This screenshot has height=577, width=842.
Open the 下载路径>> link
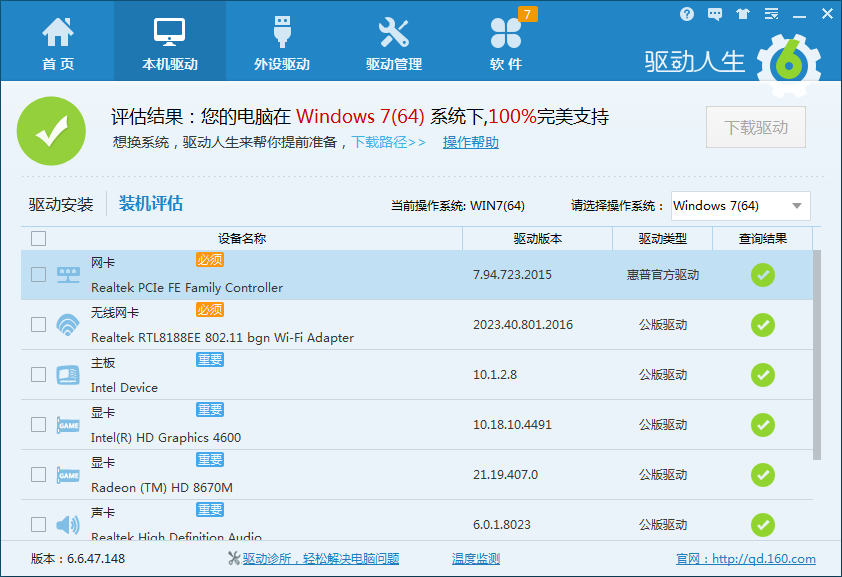click(x=389, y=142)
